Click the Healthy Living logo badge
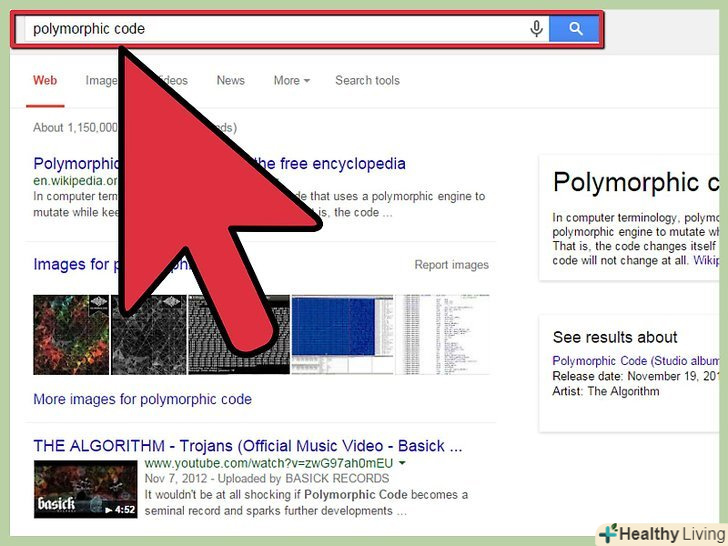This screenshot has width=728, height=546. click(663, 534)
